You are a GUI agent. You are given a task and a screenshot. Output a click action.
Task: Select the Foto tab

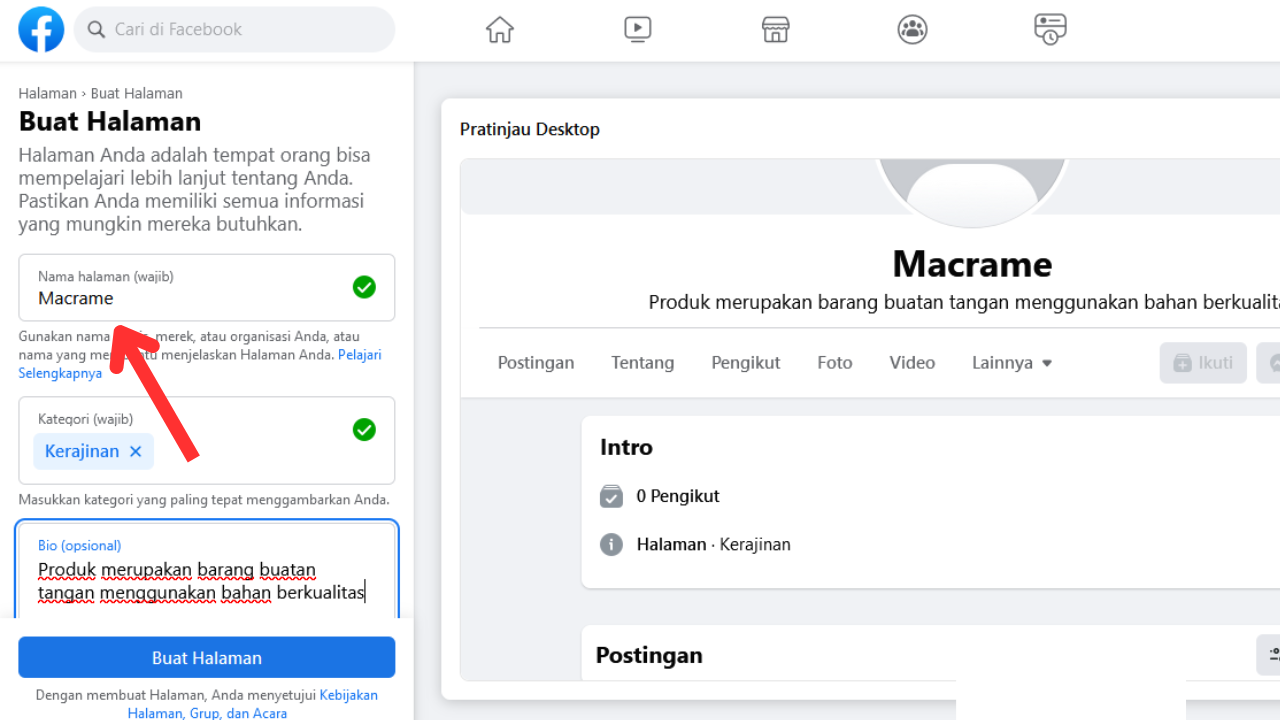[x=835, y=363]
